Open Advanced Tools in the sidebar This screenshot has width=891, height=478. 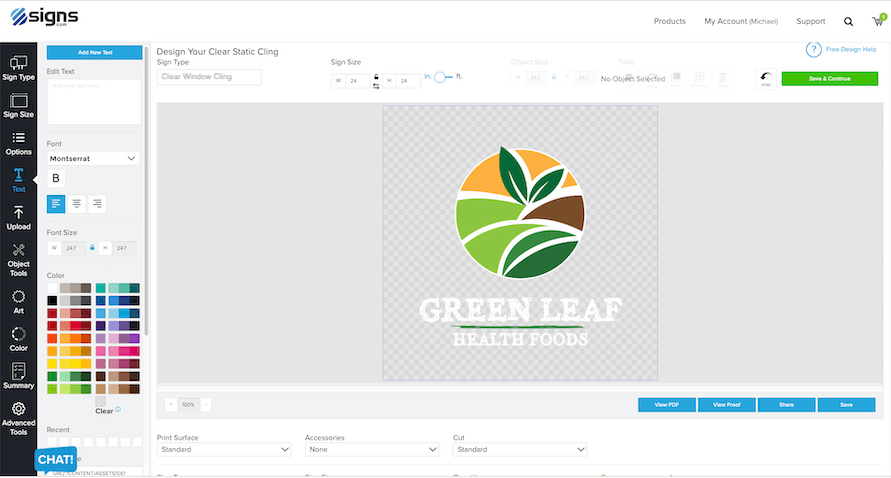pyautogui.click(x=18, y=419)
